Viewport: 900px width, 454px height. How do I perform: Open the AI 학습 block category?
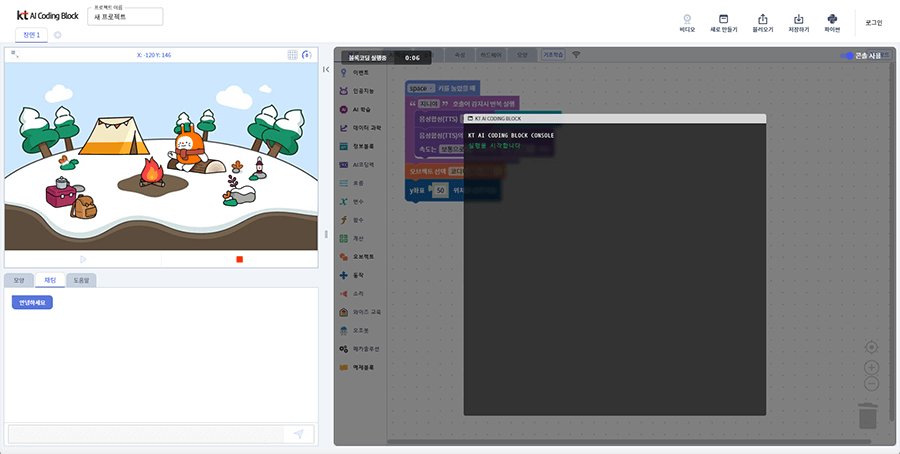tap(356, 110)
